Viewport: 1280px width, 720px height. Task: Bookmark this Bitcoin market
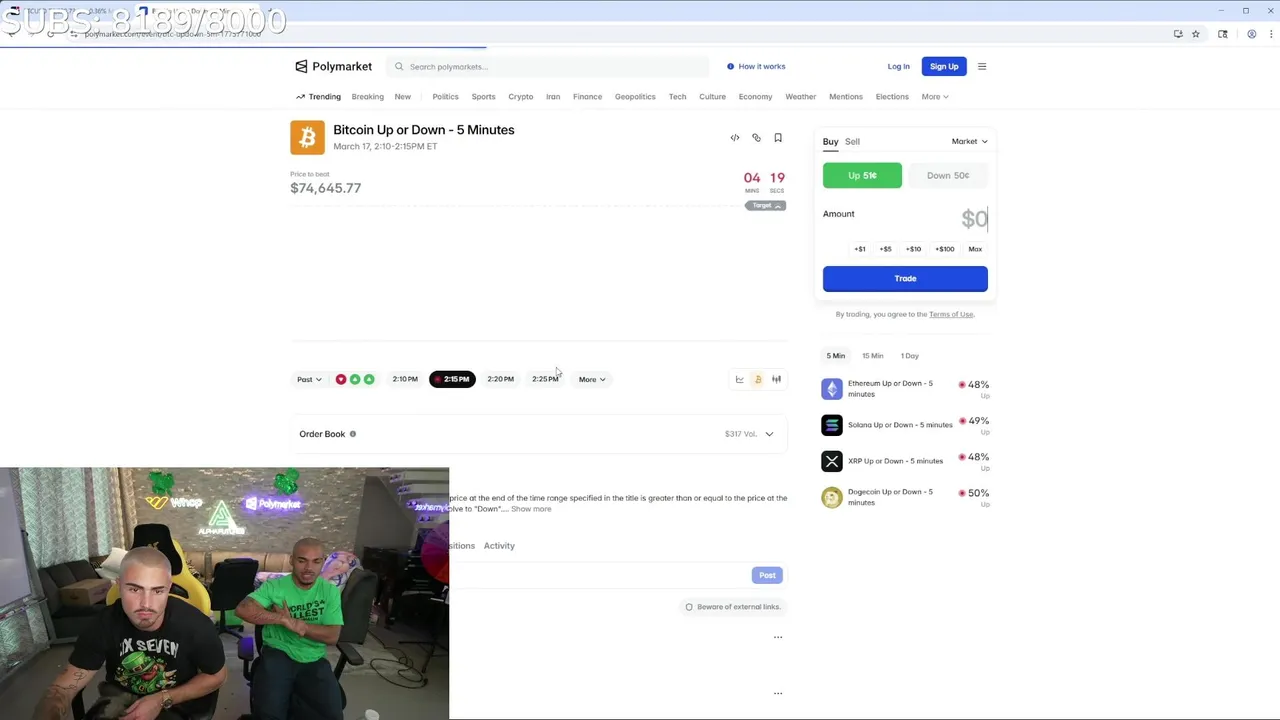click(x=778, y=138)
